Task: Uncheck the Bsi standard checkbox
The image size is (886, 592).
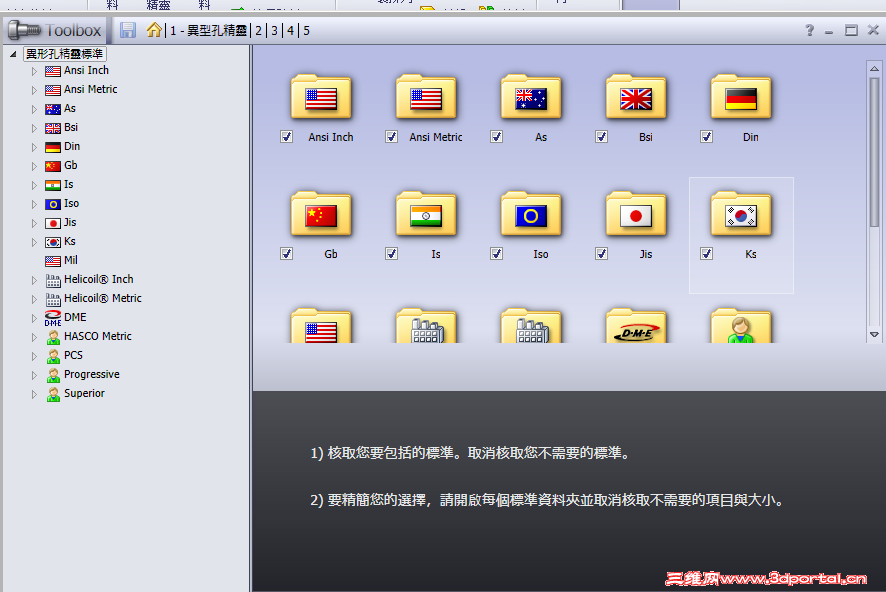Action: pyautogui.click(x=602, y=137)
